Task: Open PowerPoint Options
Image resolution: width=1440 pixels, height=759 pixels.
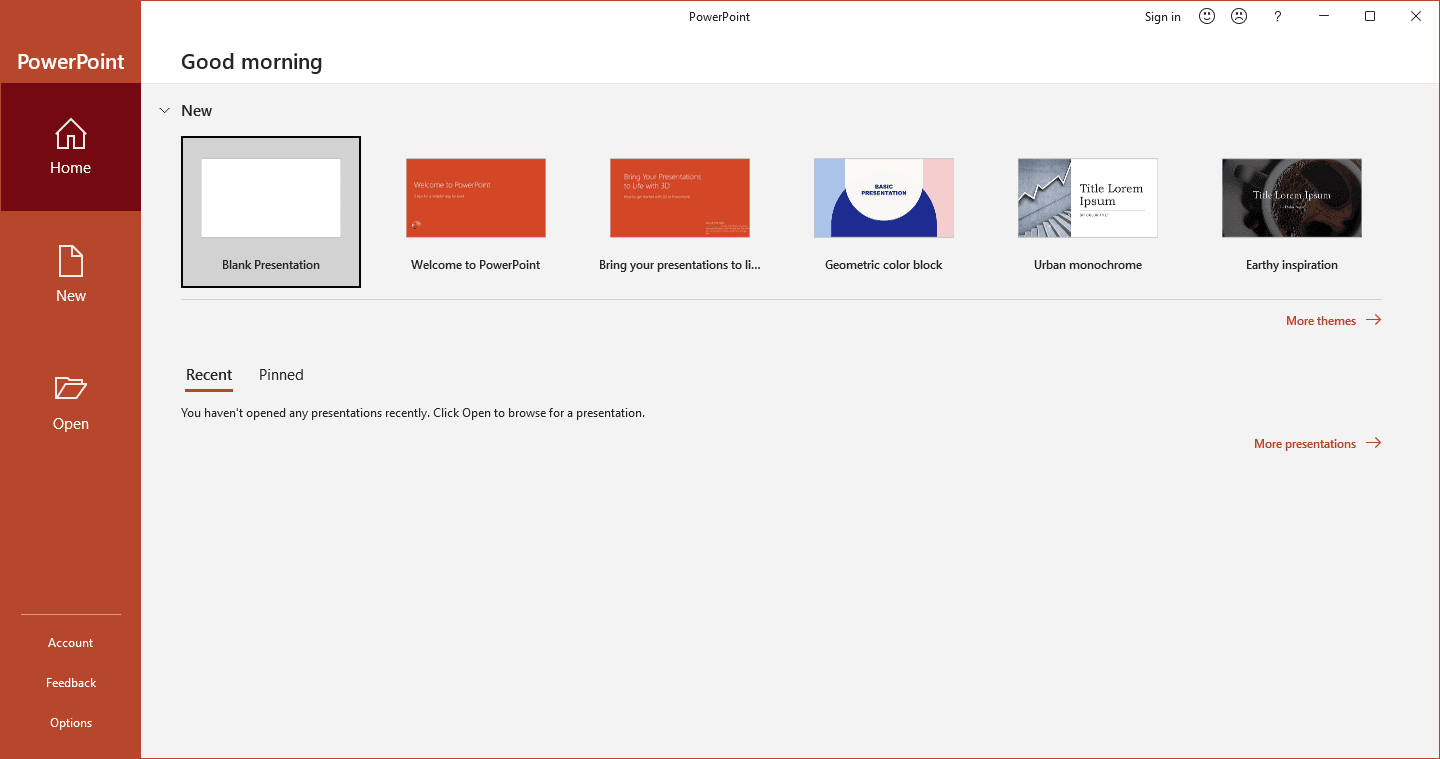Action: [x=70, y=723]
